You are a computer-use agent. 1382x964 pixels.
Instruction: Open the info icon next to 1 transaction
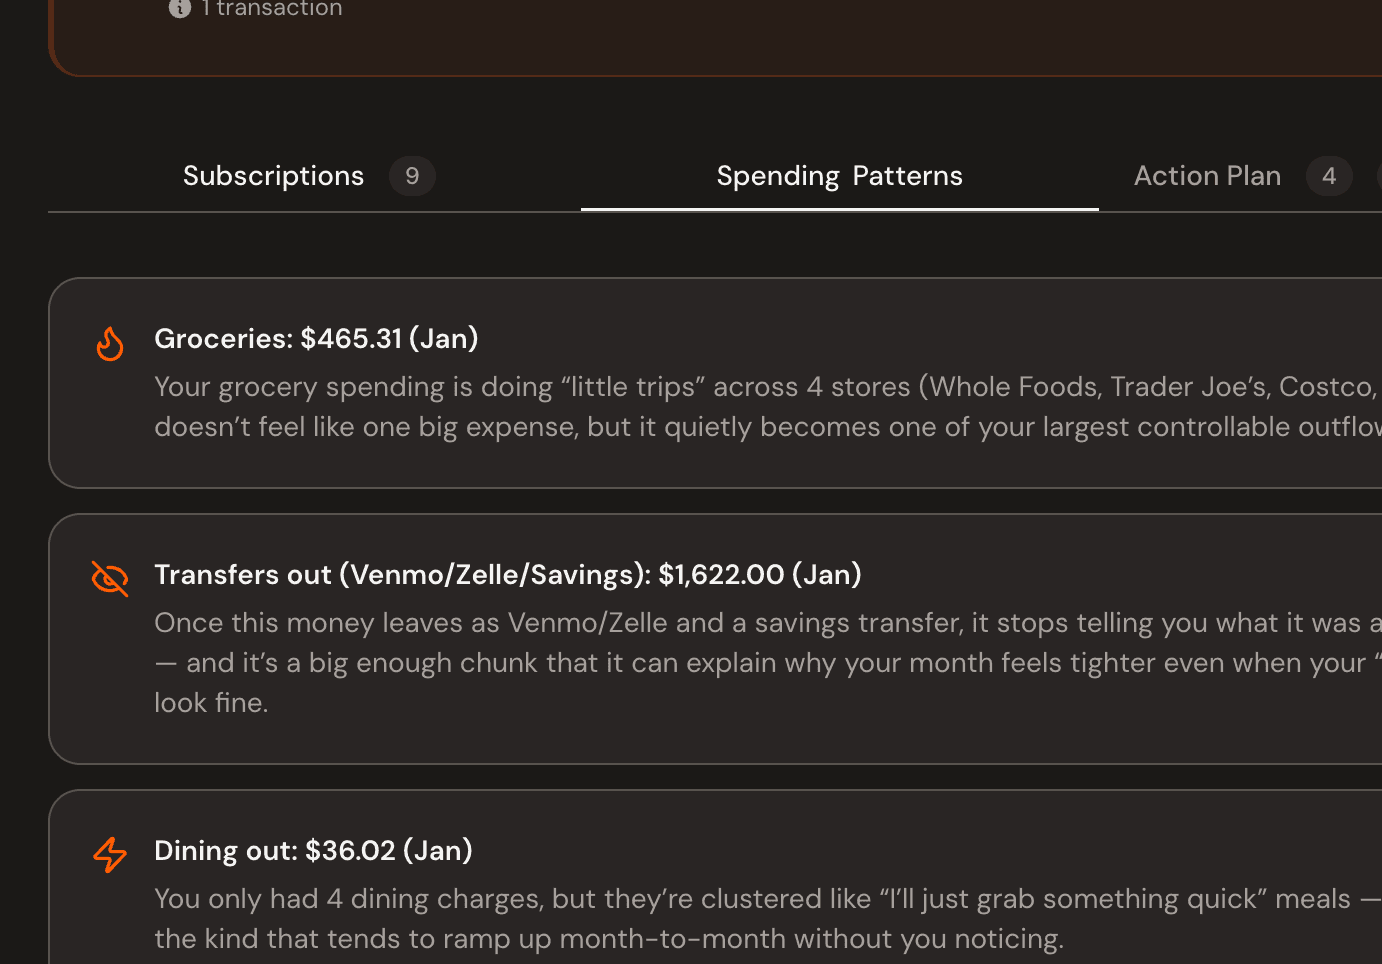tap(179, 9)
